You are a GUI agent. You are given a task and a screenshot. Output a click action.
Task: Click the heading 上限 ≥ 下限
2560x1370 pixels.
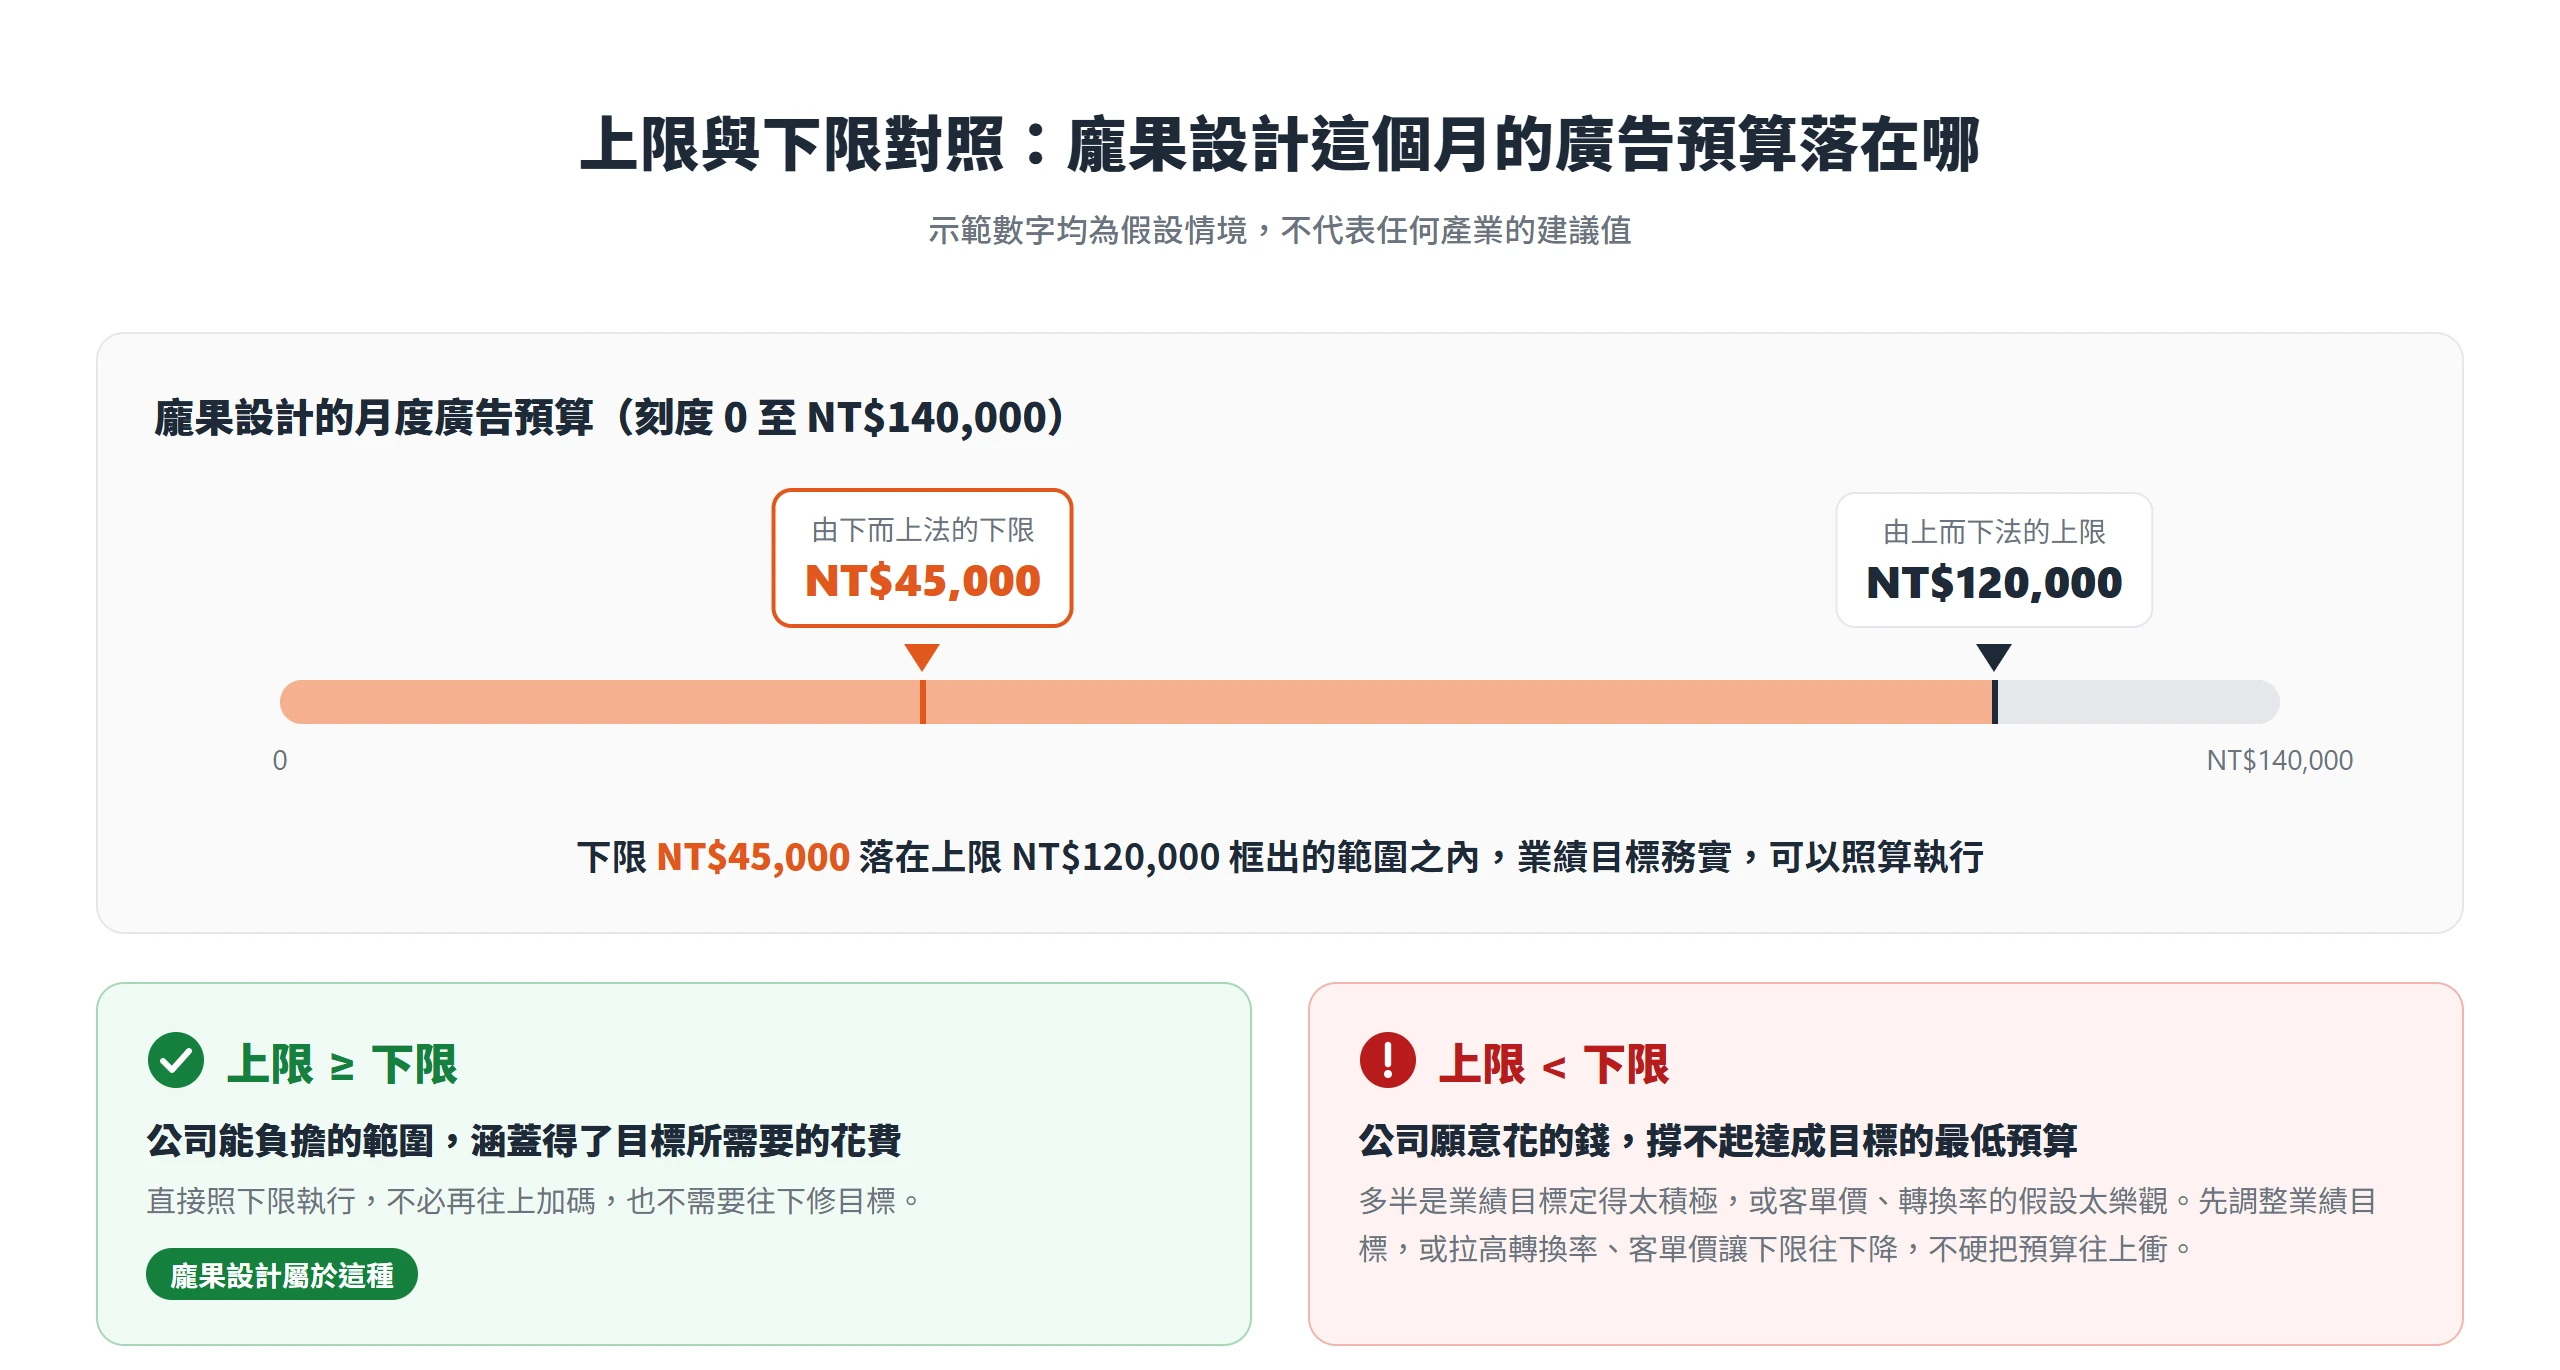(x=342, y=1064)
